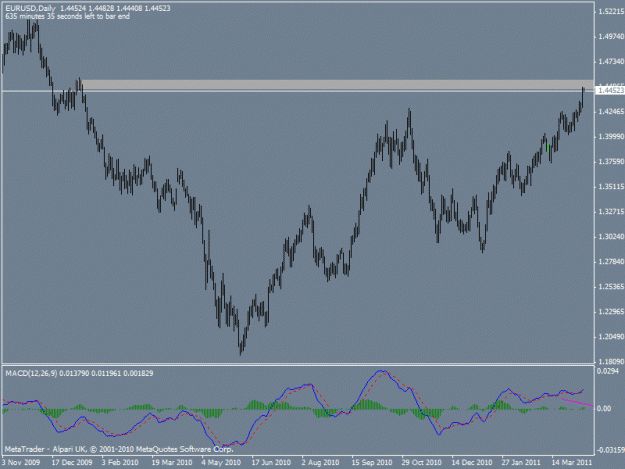The width and height of the screenshot is (625, 469).
Task: Click the 1.35115 price scale value
Action: click(x=611, y=187)
